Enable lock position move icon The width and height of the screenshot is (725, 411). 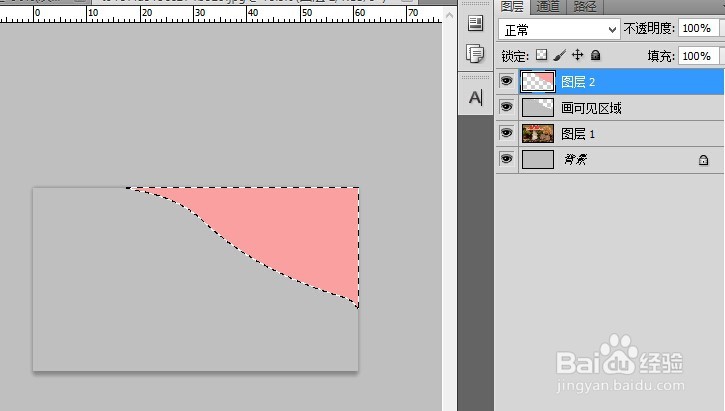click(578, 55)
